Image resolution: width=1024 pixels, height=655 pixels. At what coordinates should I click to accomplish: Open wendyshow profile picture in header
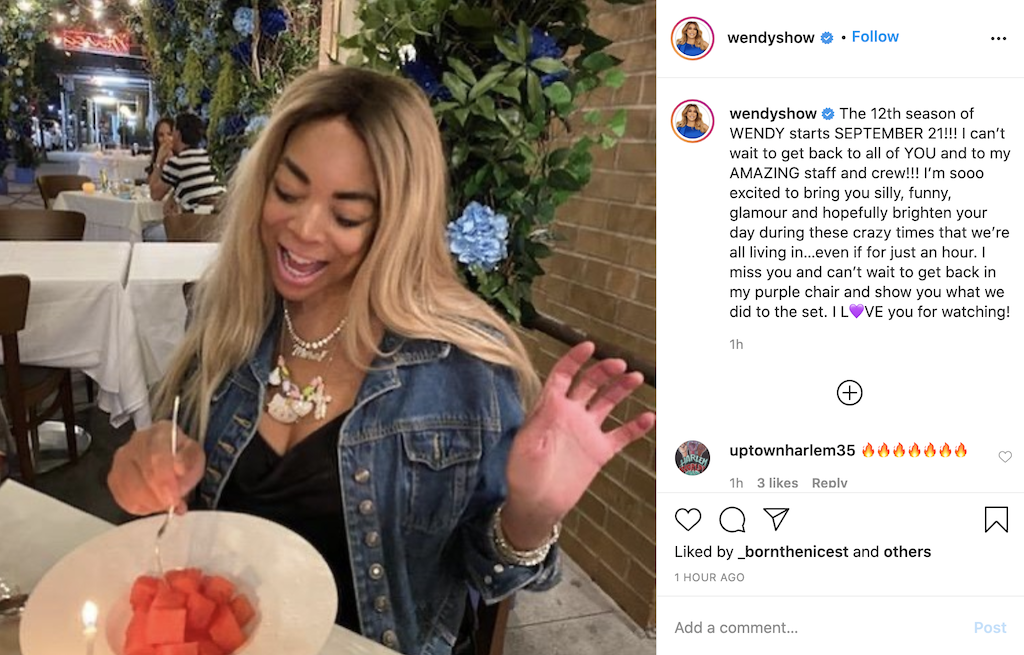click(x=692, y=39)
